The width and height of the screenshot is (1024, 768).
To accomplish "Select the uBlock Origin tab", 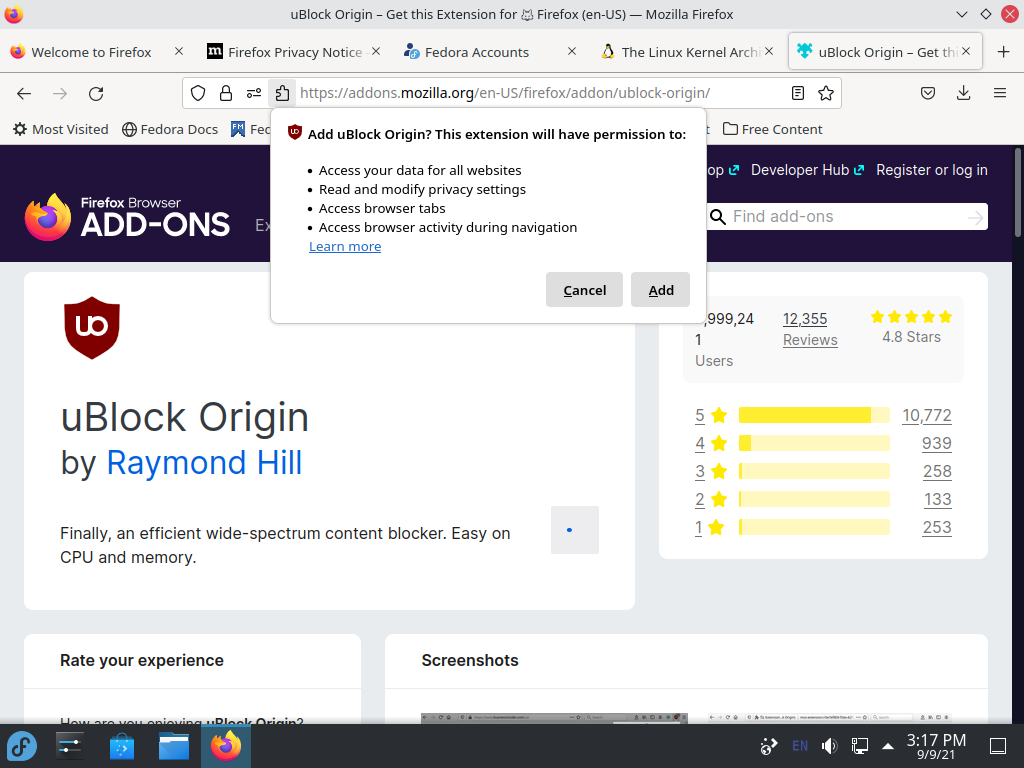I will pyautogui.click(x=885, y=52).
